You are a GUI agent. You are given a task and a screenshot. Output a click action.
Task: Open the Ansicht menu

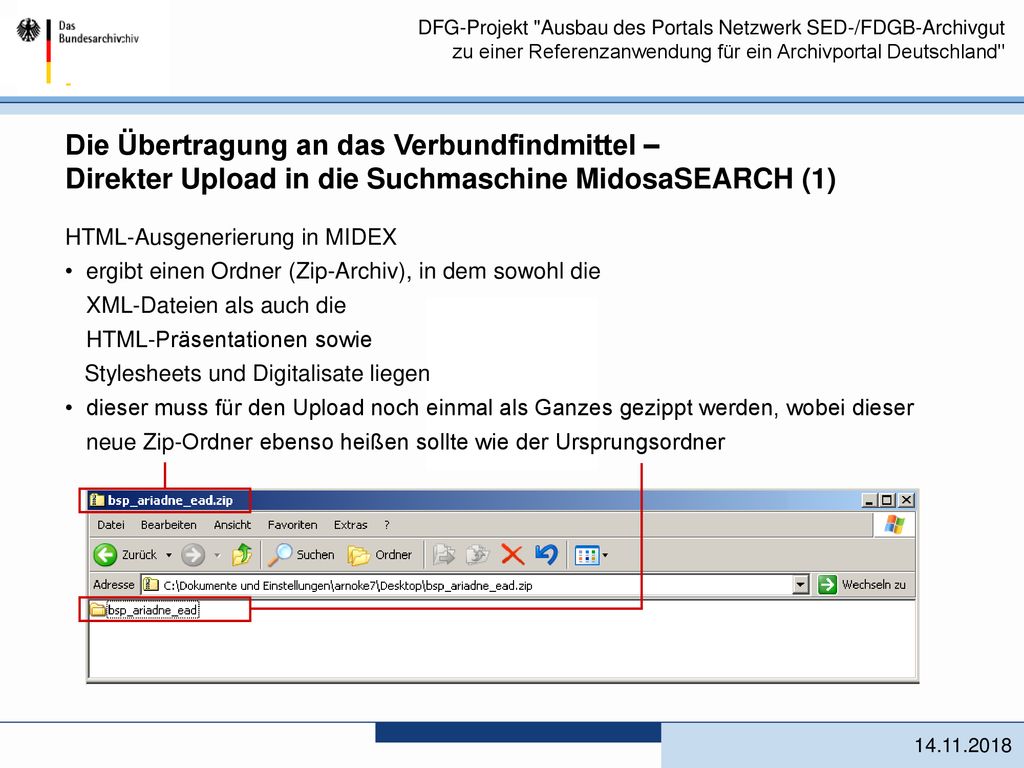232,524
